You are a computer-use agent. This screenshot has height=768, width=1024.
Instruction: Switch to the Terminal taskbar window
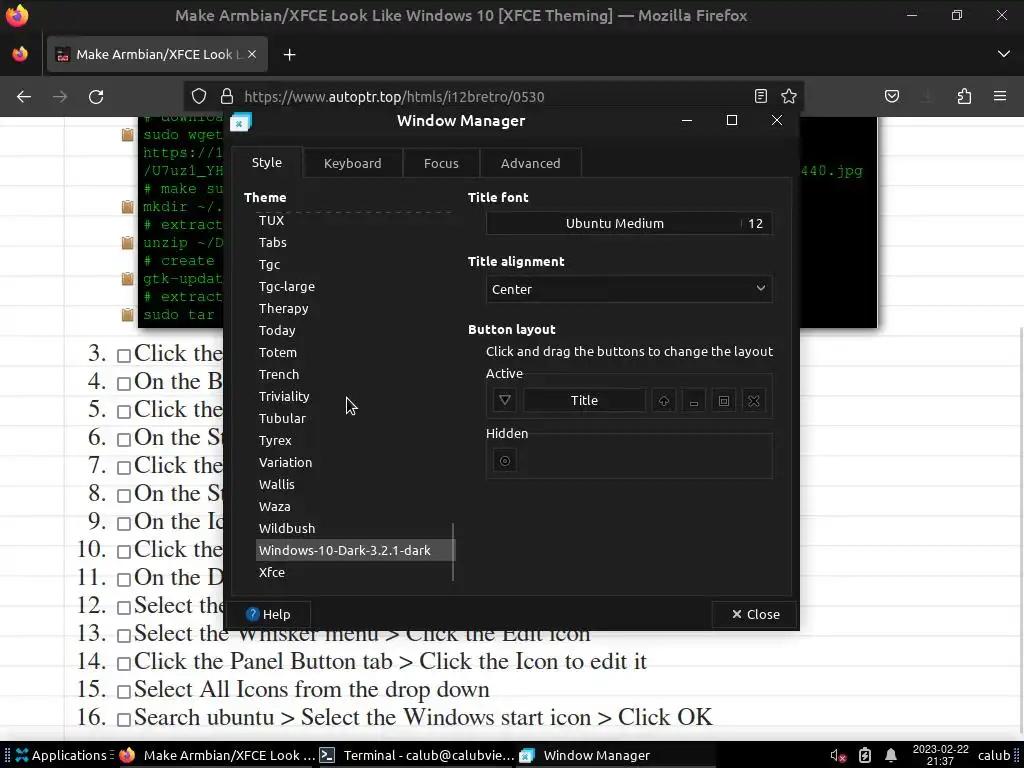coord(417,756)
